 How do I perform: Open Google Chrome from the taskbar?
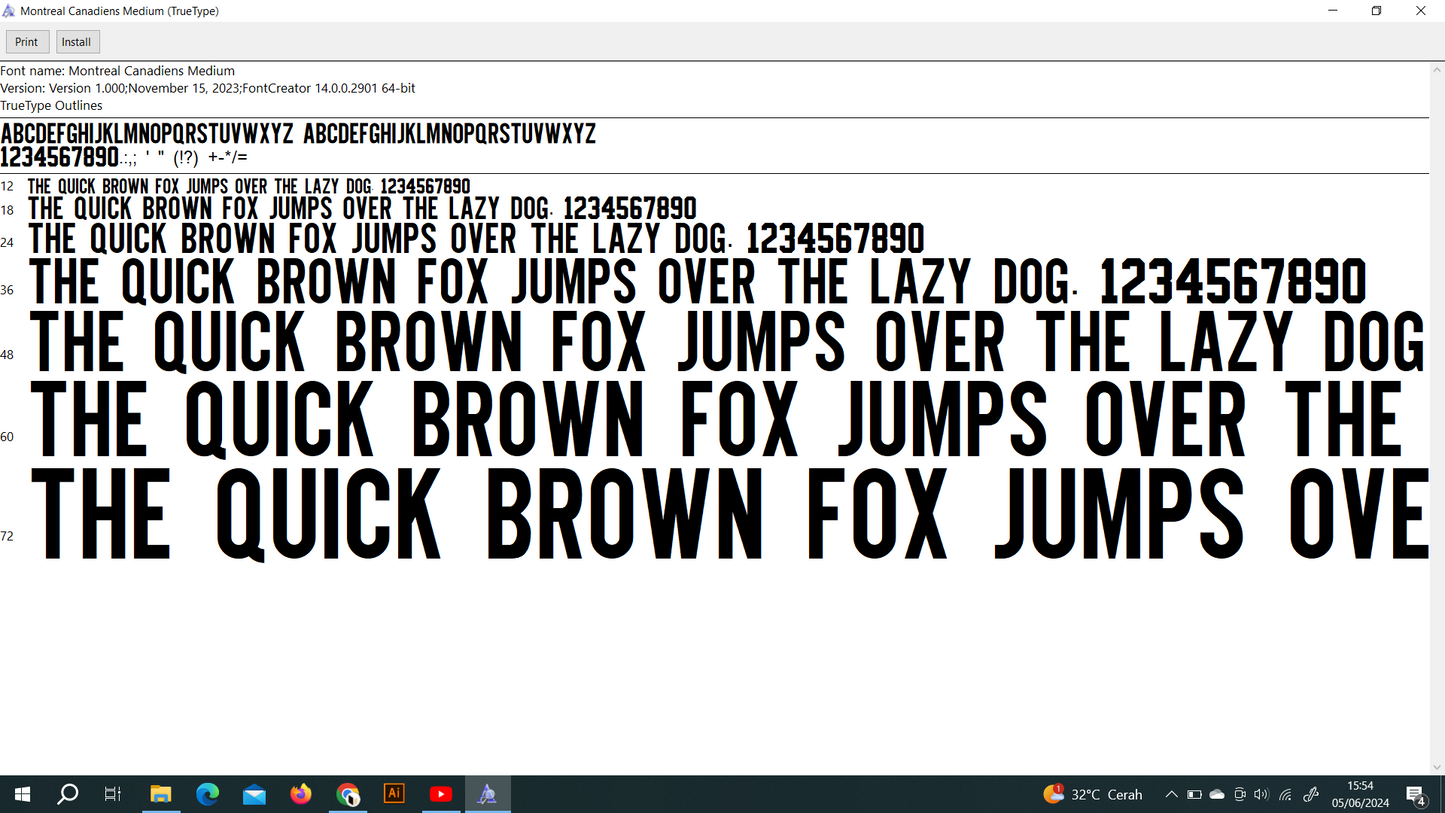pos(347,794)
